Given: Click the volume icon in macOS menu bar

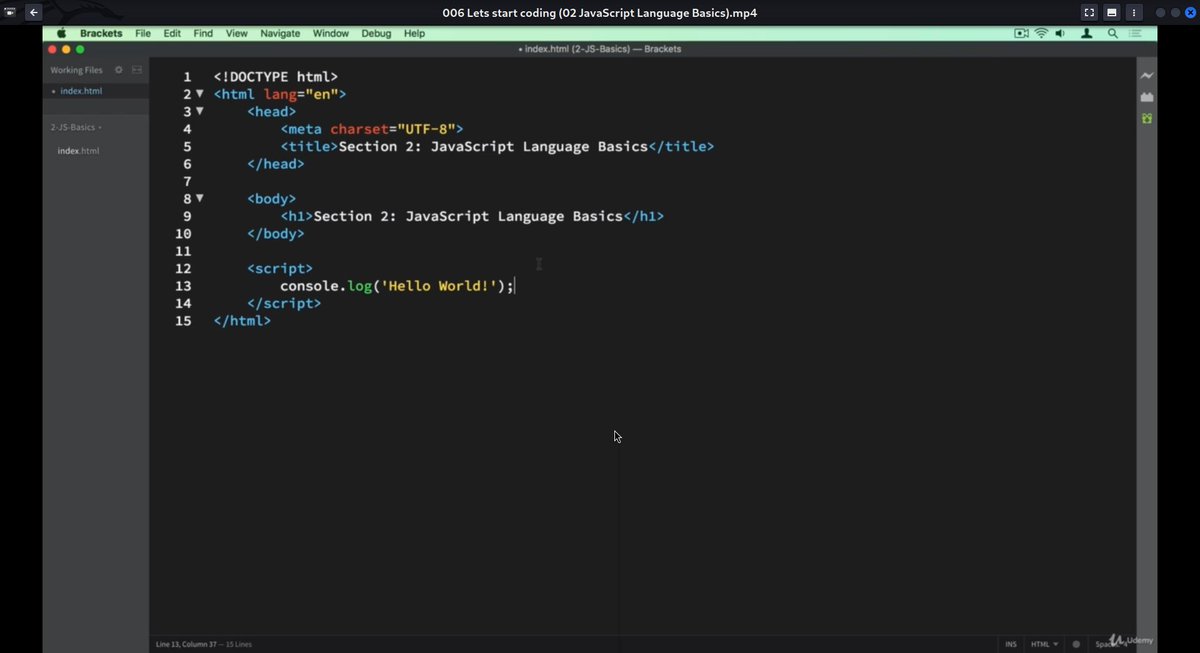Looking at the screenshot, I should (1060, 33).
